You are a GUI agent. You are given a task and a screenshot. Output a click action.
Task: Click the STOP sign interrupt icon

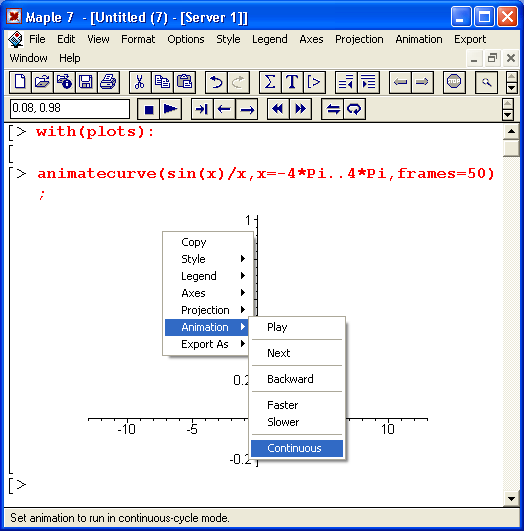[454, 82]
